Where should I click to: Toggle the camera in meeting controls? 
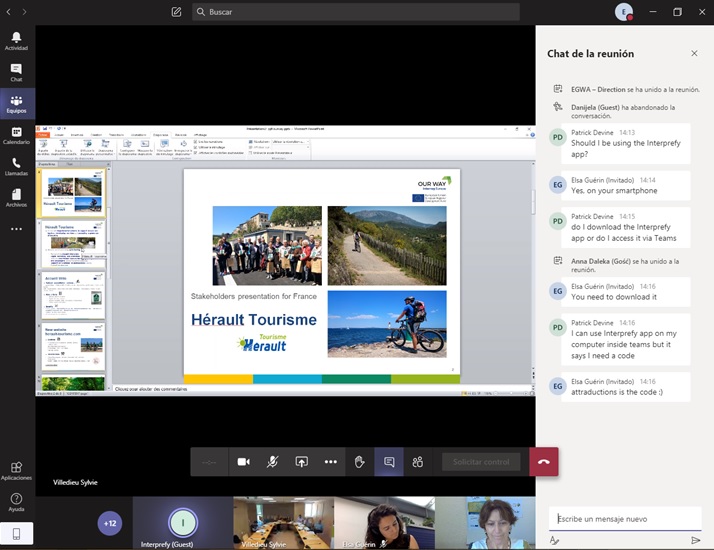243,462
